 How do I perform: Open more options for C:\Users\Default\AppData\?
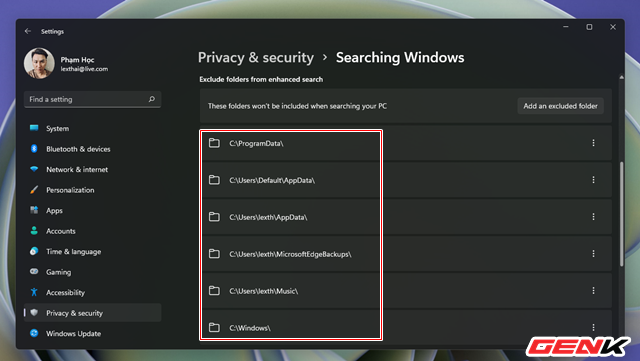pyautogui.click(x=593, y=180)
